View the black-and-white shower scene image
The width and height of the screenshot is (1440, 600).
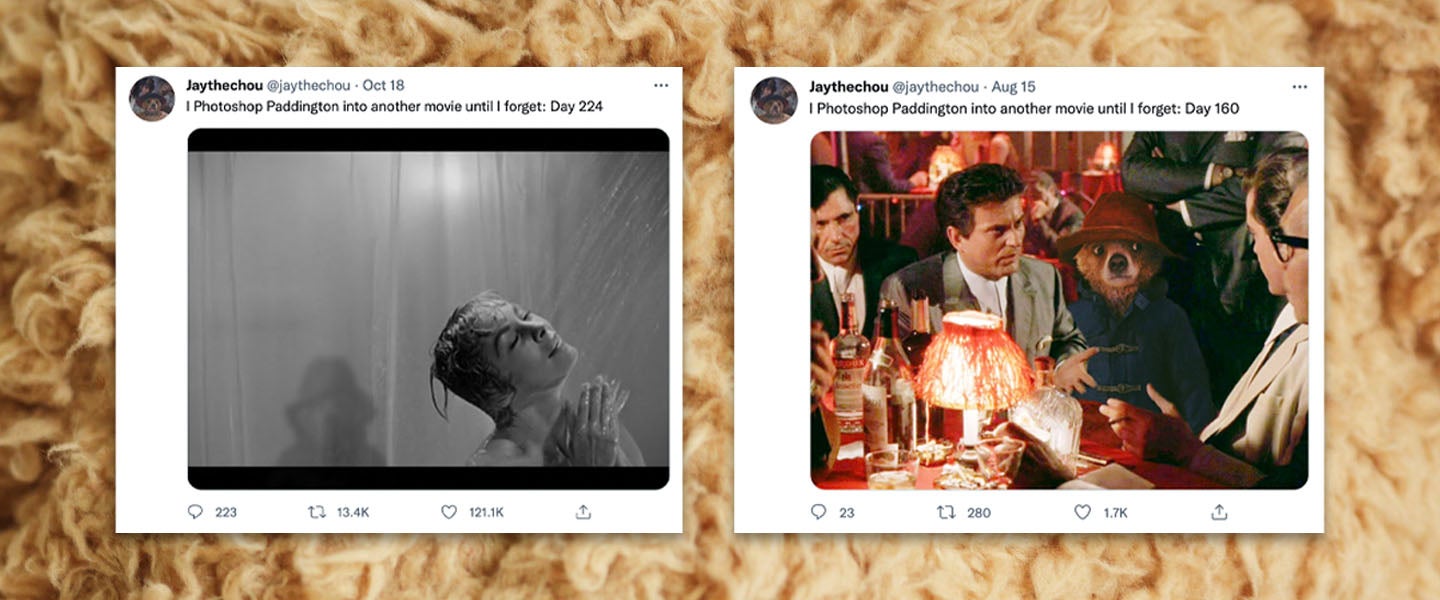point(428,309)
